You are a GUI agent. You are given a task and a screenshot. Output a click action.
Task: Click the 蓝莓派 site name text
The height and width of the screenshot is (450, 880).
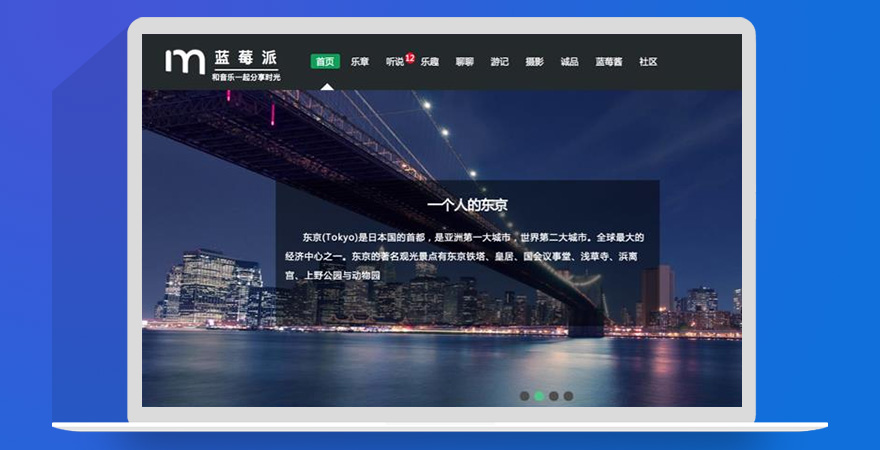[245, 57]
